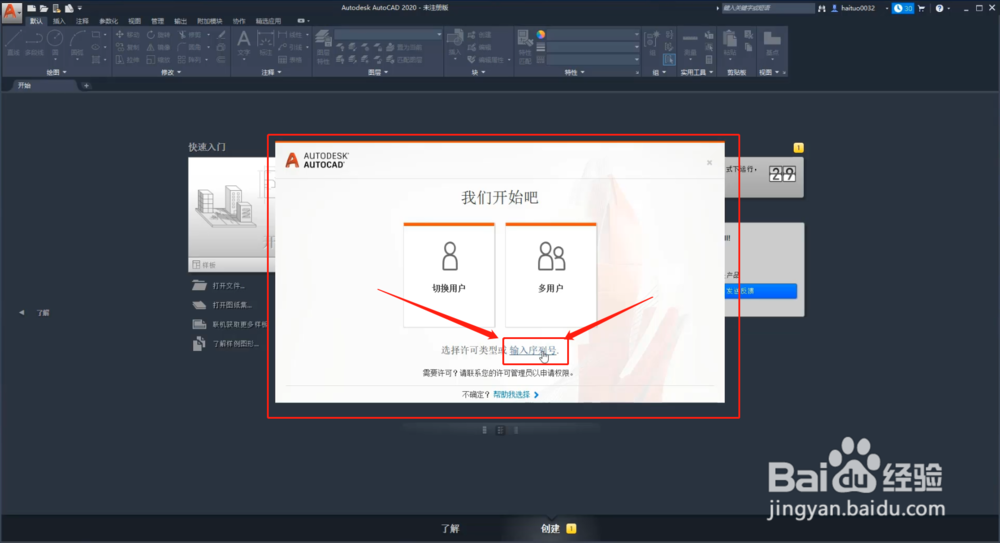
Task: Expand the Utilities (实用工具) panel
Action: tap(696, 72)
